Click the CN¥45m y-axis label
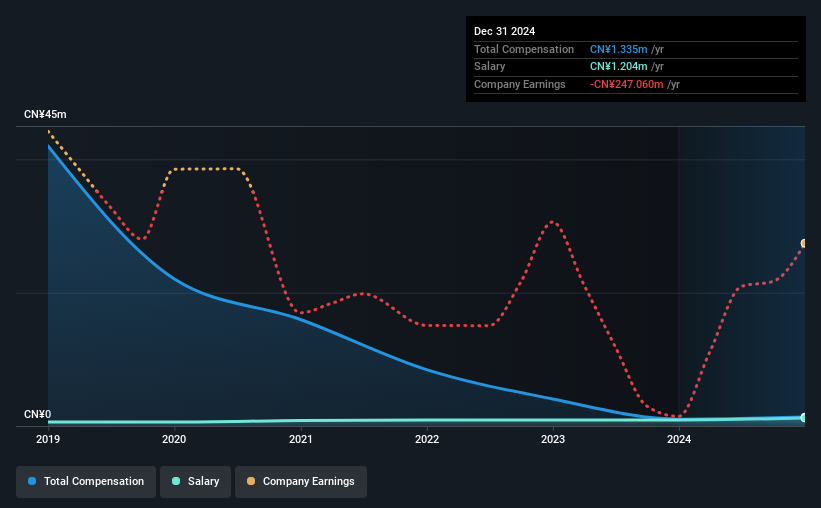The height and width of the screenshot is (508, 821). pos(45,115)
